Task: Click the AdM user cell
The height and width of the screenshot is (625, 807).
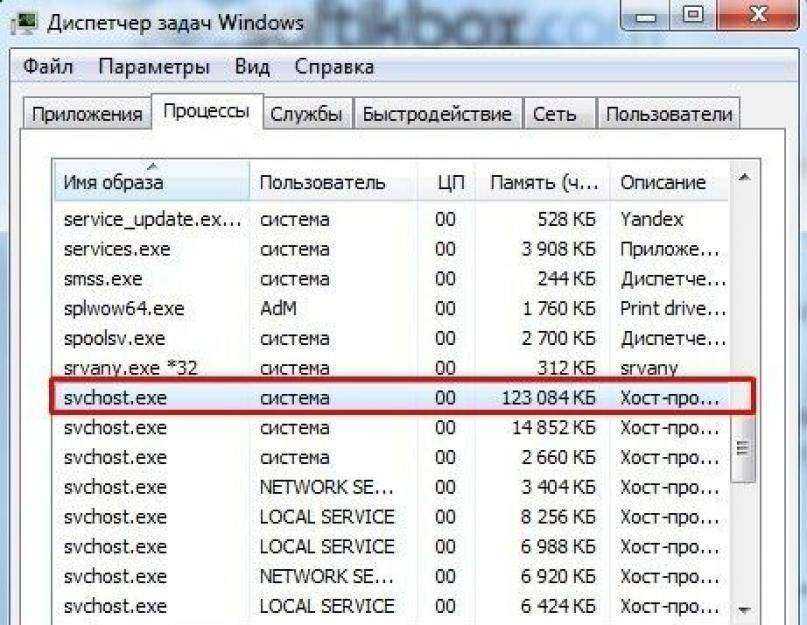Action: (x=278, y=308)
